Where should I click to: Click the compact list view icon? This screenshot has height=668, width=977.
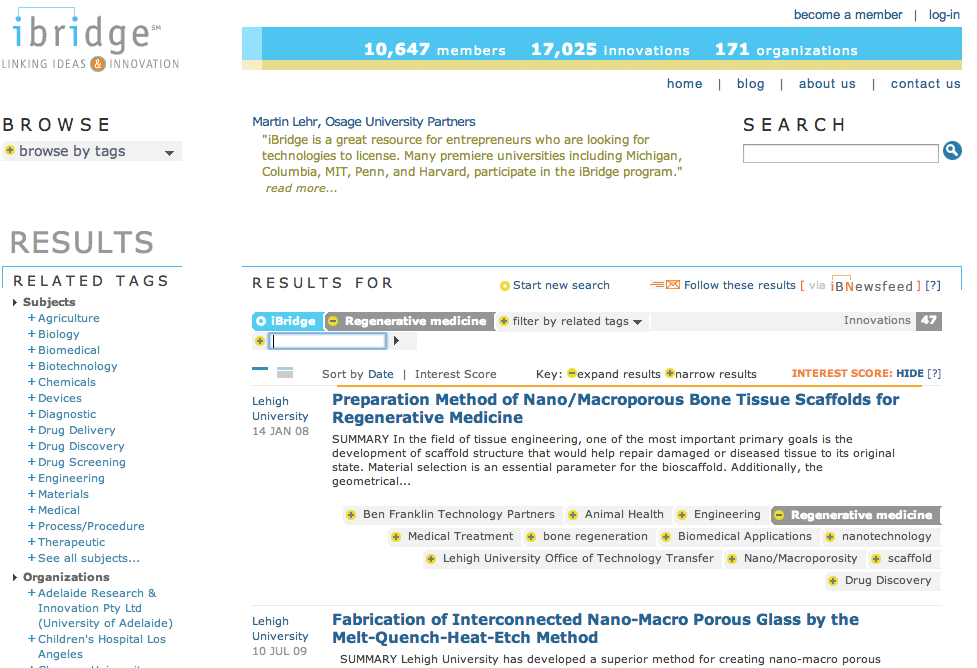pos(260,369)
